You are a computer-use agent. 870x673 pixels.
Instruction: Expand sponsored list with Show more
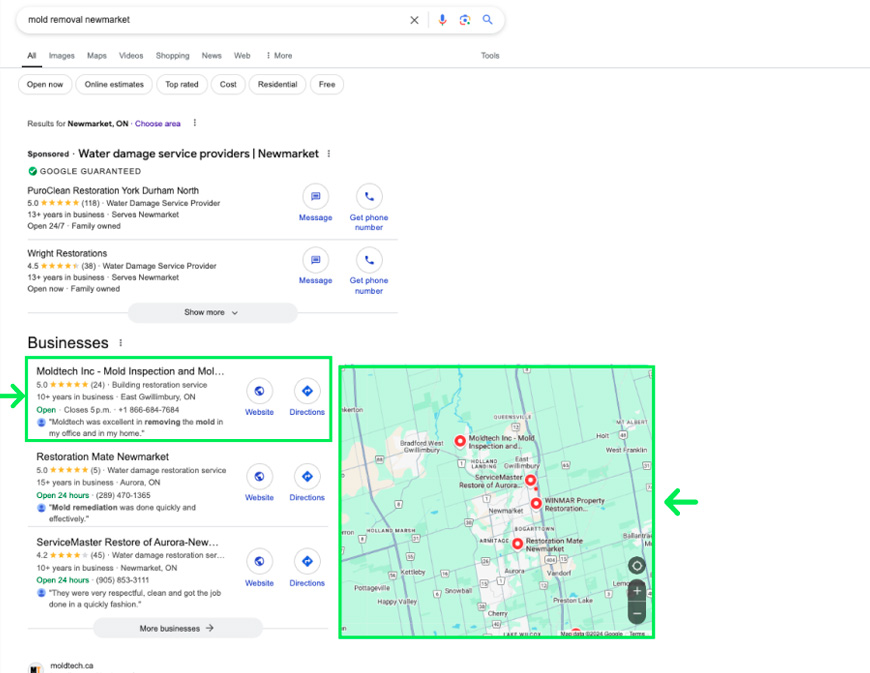click(212, 313)
